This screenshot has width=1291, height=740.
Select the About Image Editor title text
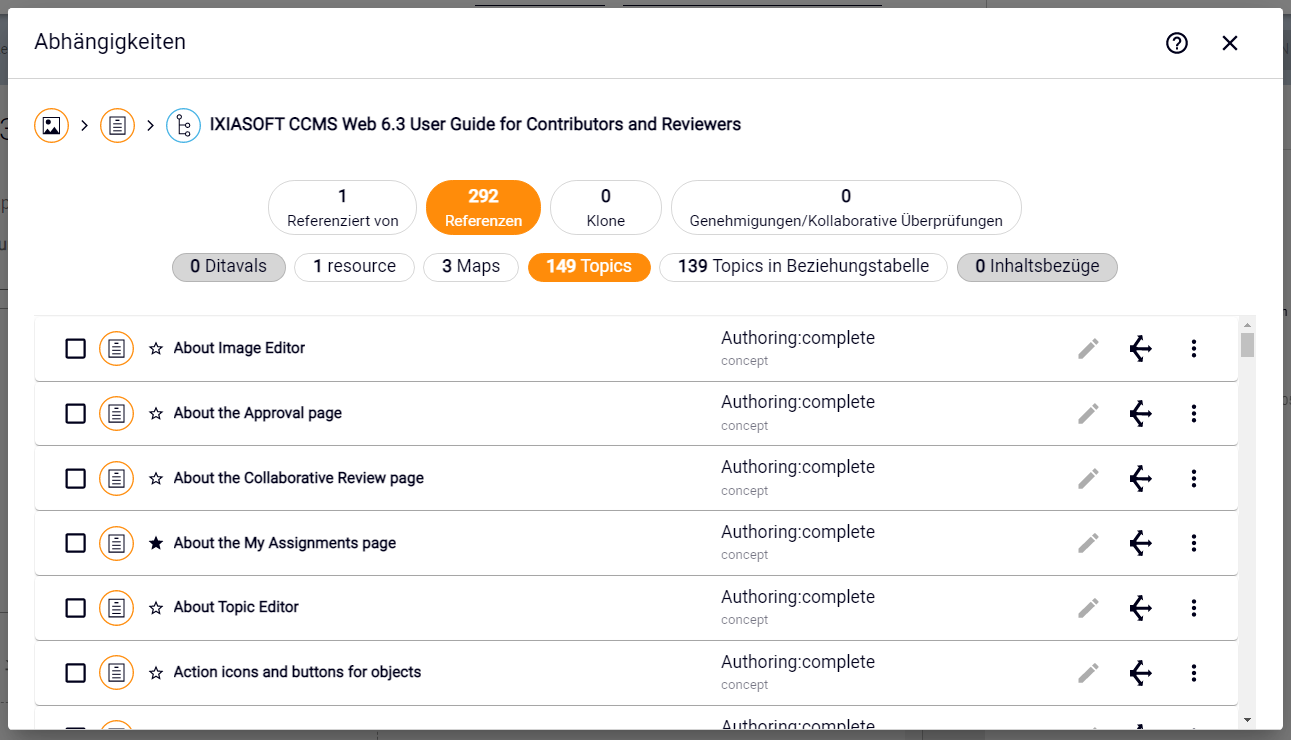239,349
